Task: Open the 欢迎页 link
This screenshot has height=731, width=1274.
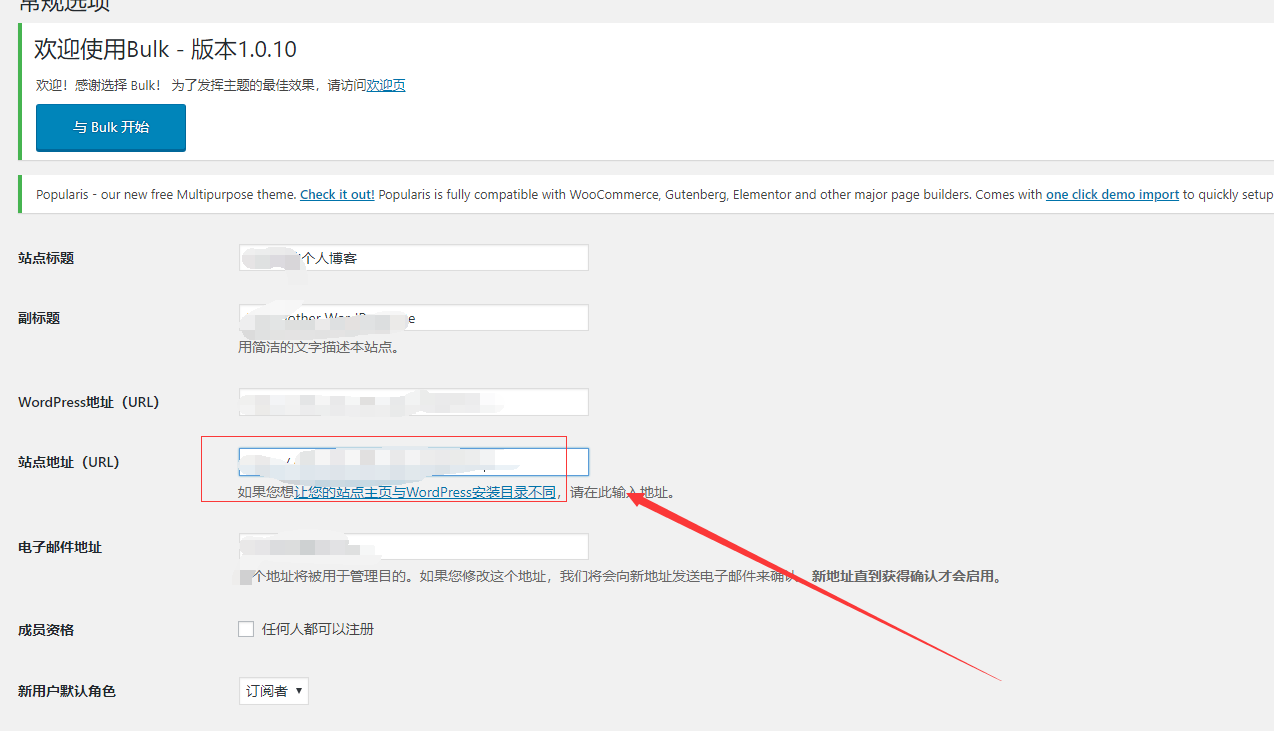Action: pyautogui.click(x=386, y=85)
